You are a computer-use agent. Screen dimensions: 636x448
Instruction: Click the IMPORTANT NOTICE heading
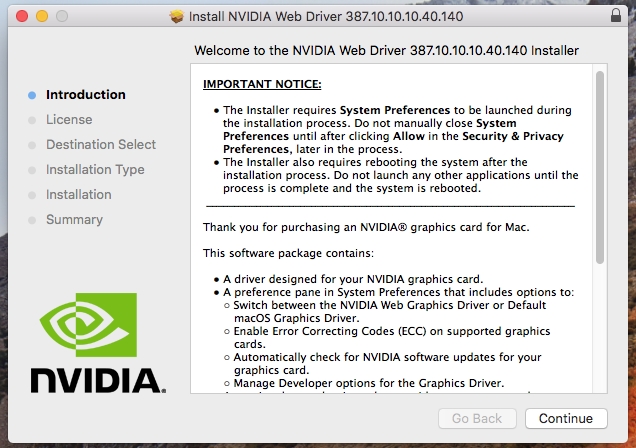click(x=262, y=84)
